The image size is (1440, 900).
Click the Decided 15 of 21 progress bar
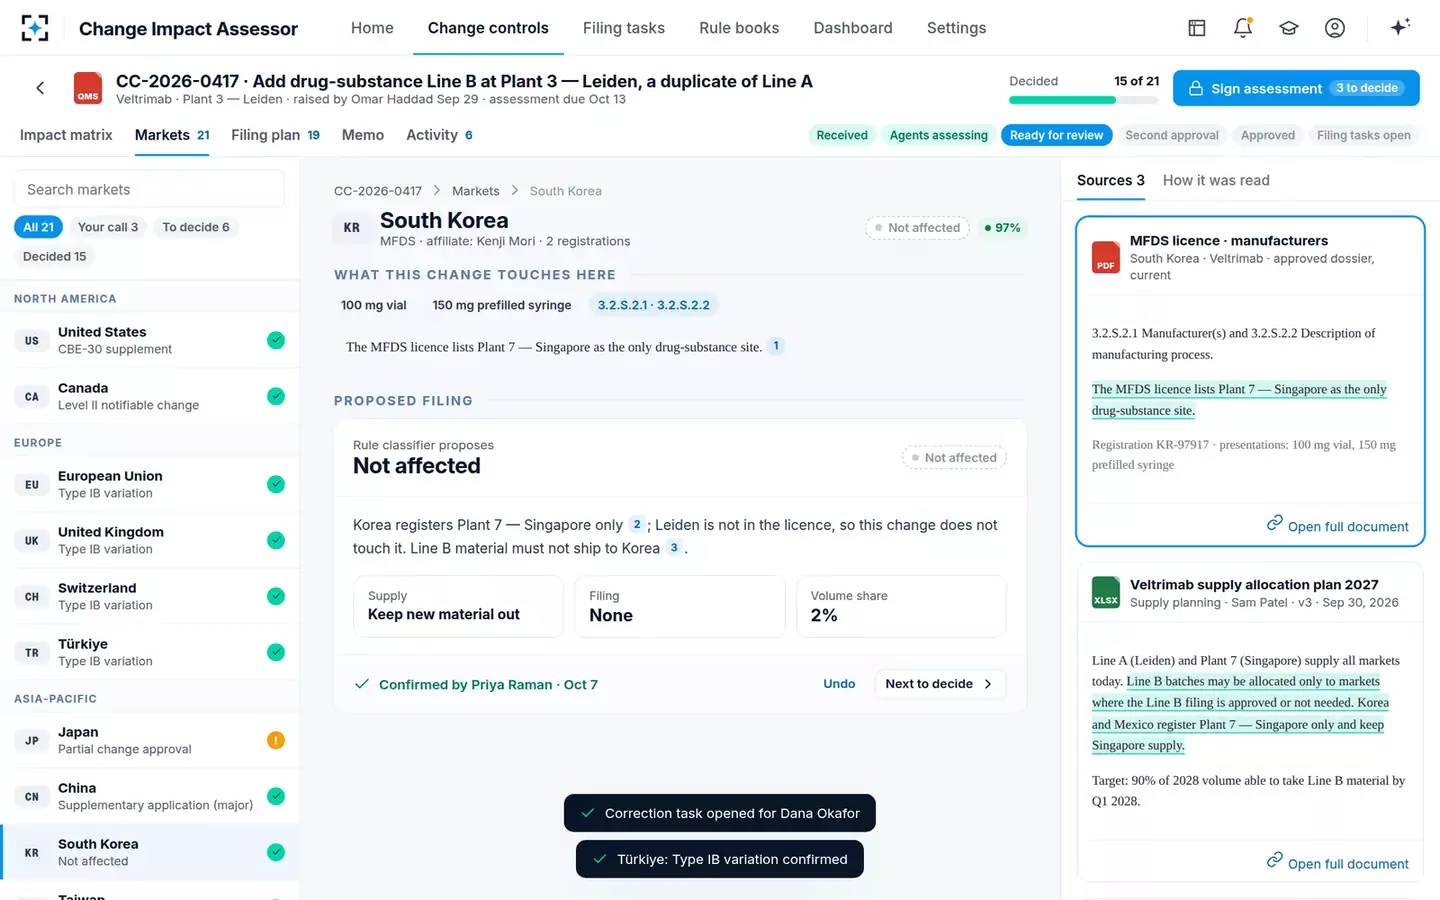coord(1084,100)
